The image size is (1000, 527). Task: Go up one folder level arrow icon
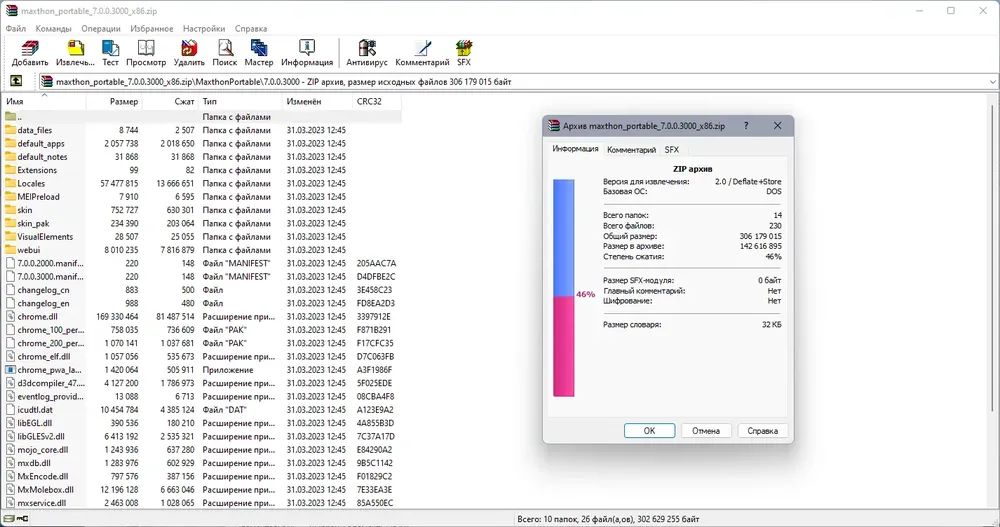pyautogui.click(x=16, y=81)
